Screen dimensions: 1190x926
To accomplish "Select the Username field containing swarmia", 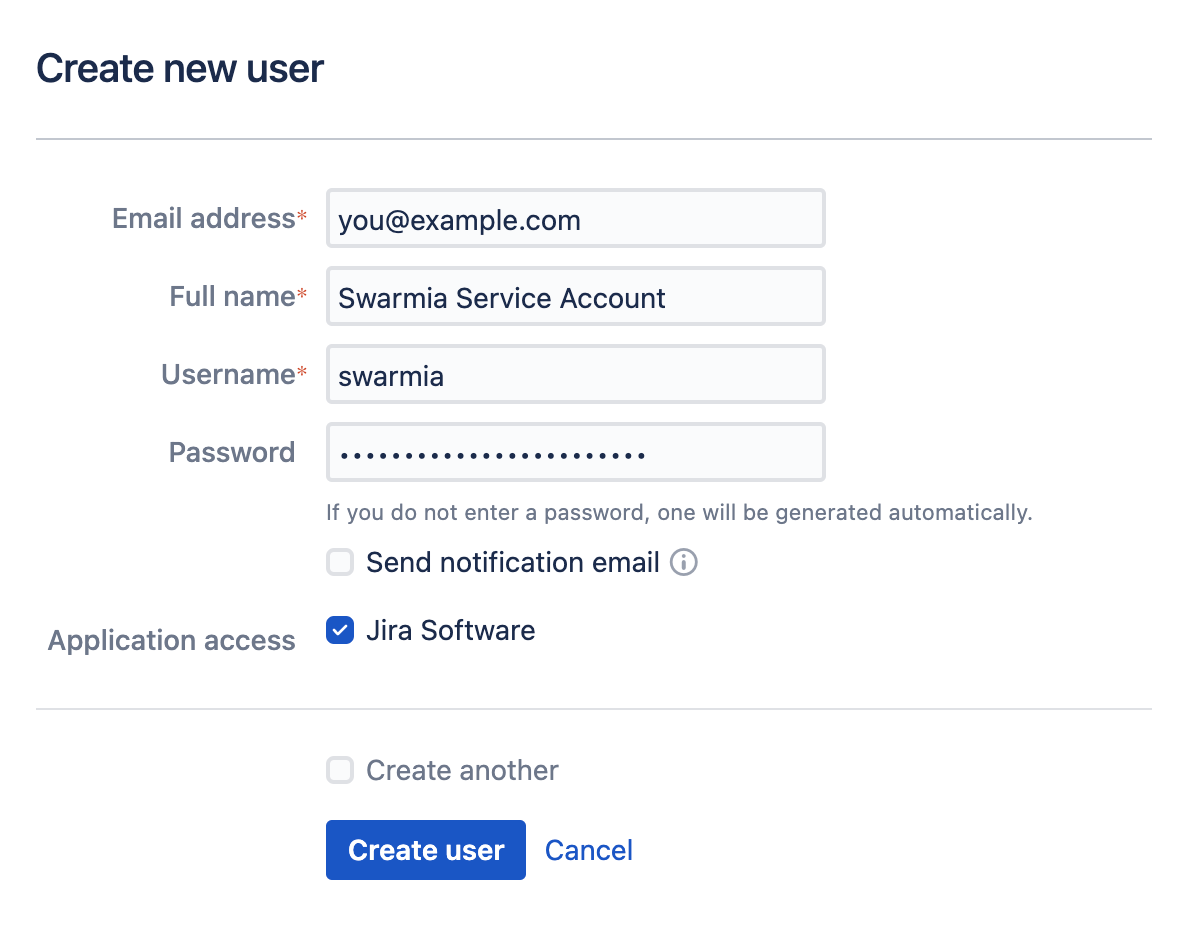I will coord(575,375).
